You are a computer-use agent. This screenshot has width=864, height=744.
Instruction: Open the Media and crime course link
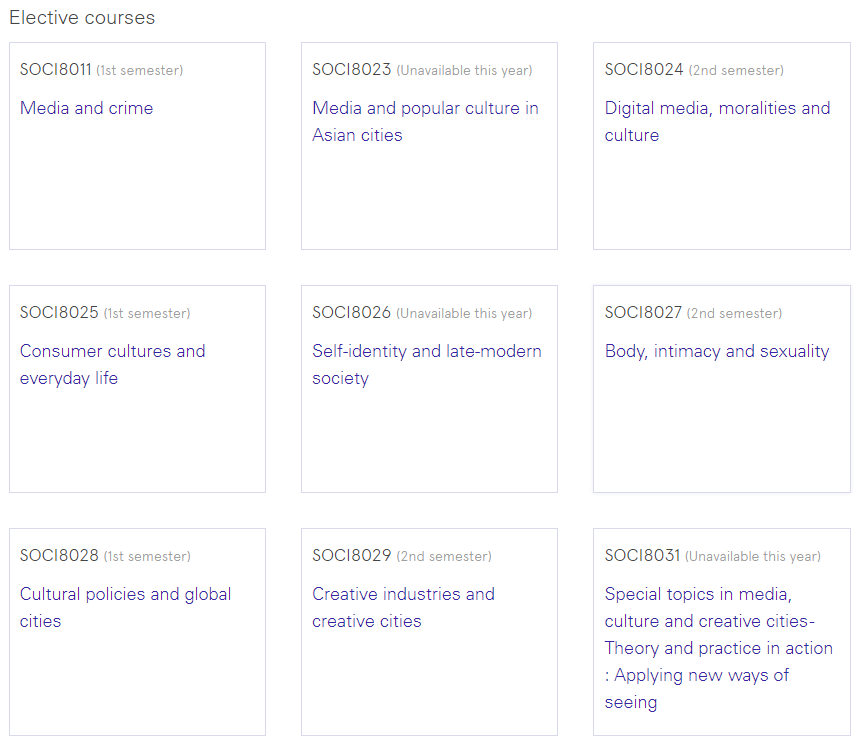point(87,108)
